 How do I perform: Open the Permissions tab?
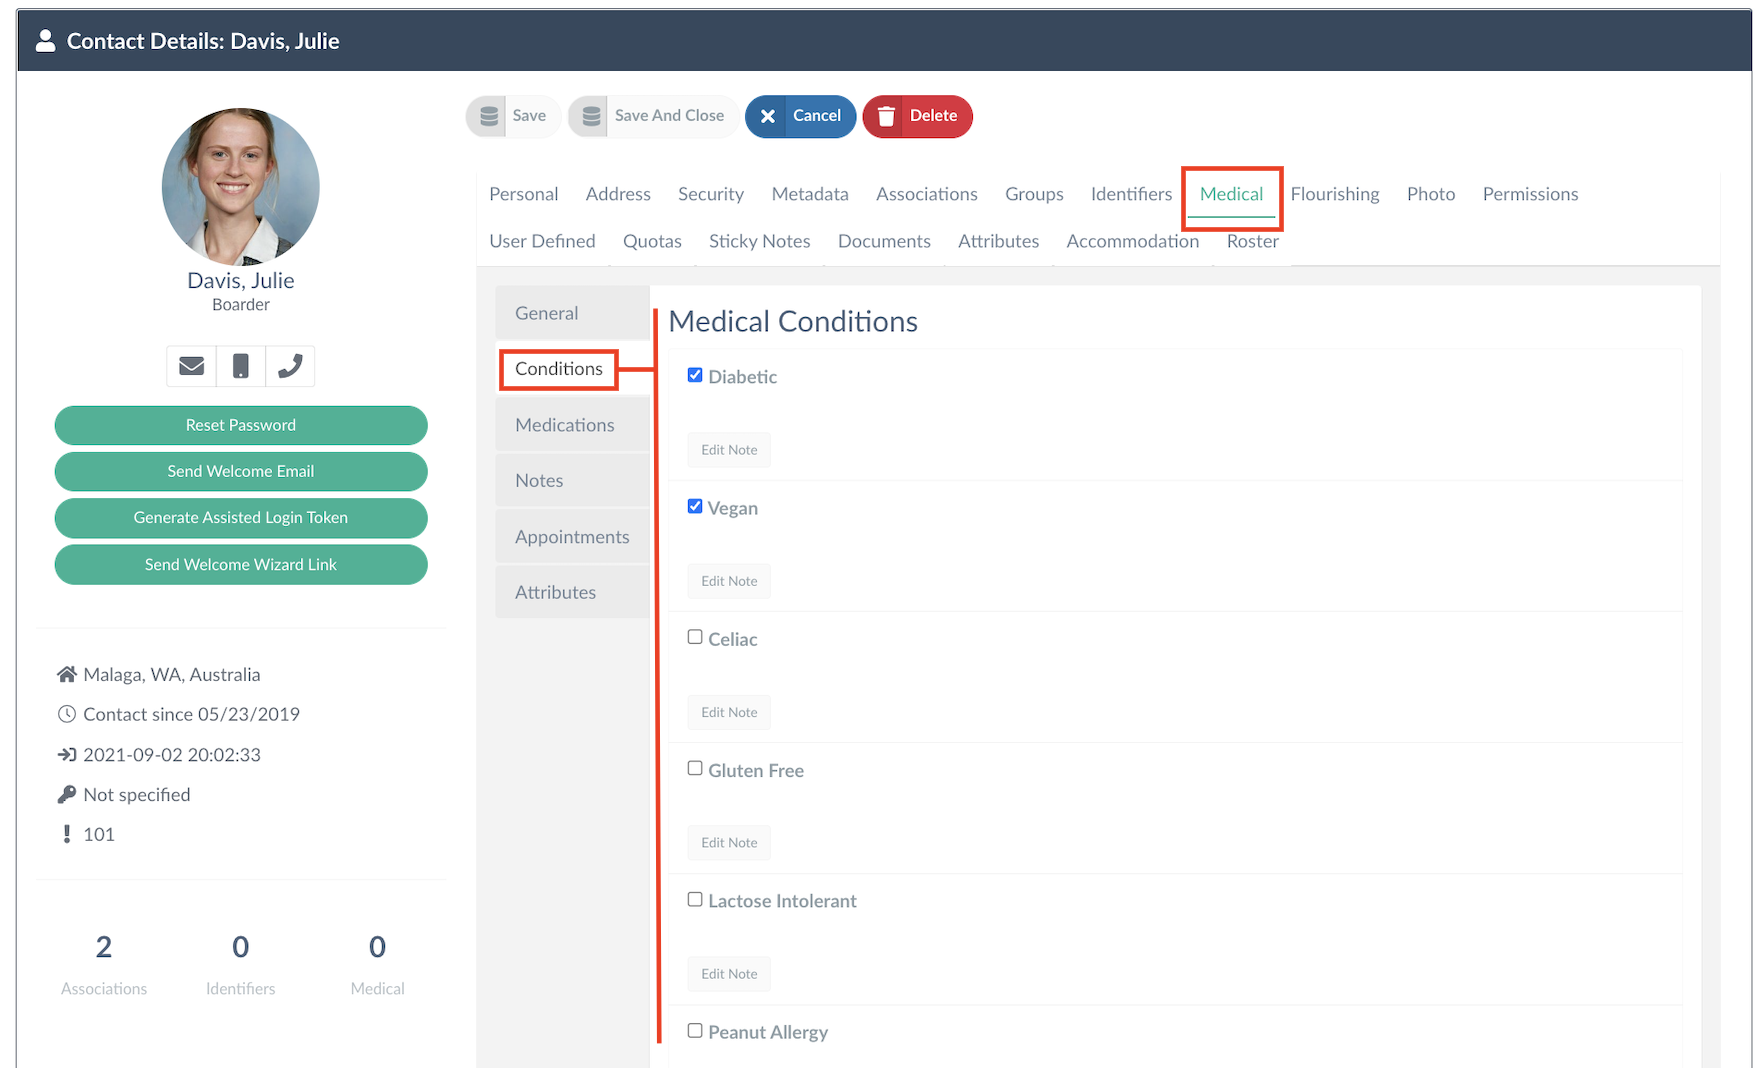click(1530, 194)
